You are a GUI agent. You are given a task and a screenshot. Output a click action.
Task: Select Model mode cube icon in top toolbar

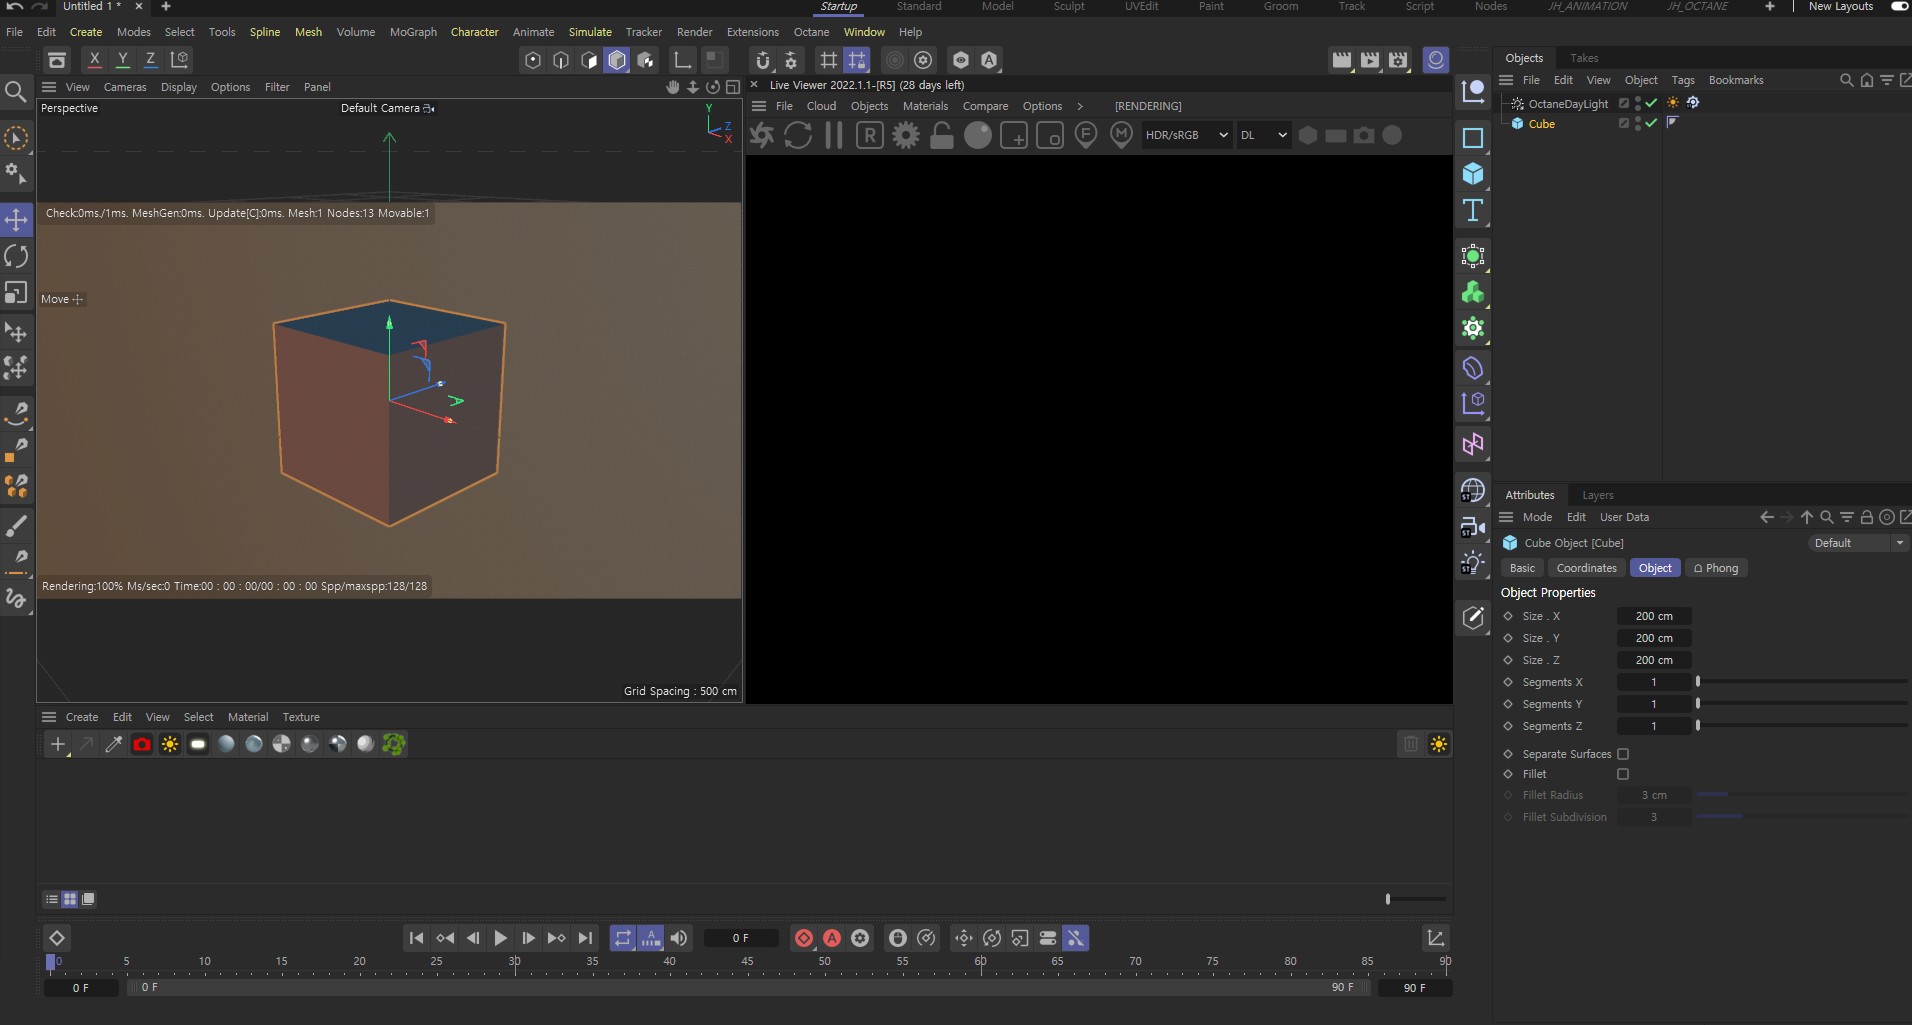tap(617, 60)
